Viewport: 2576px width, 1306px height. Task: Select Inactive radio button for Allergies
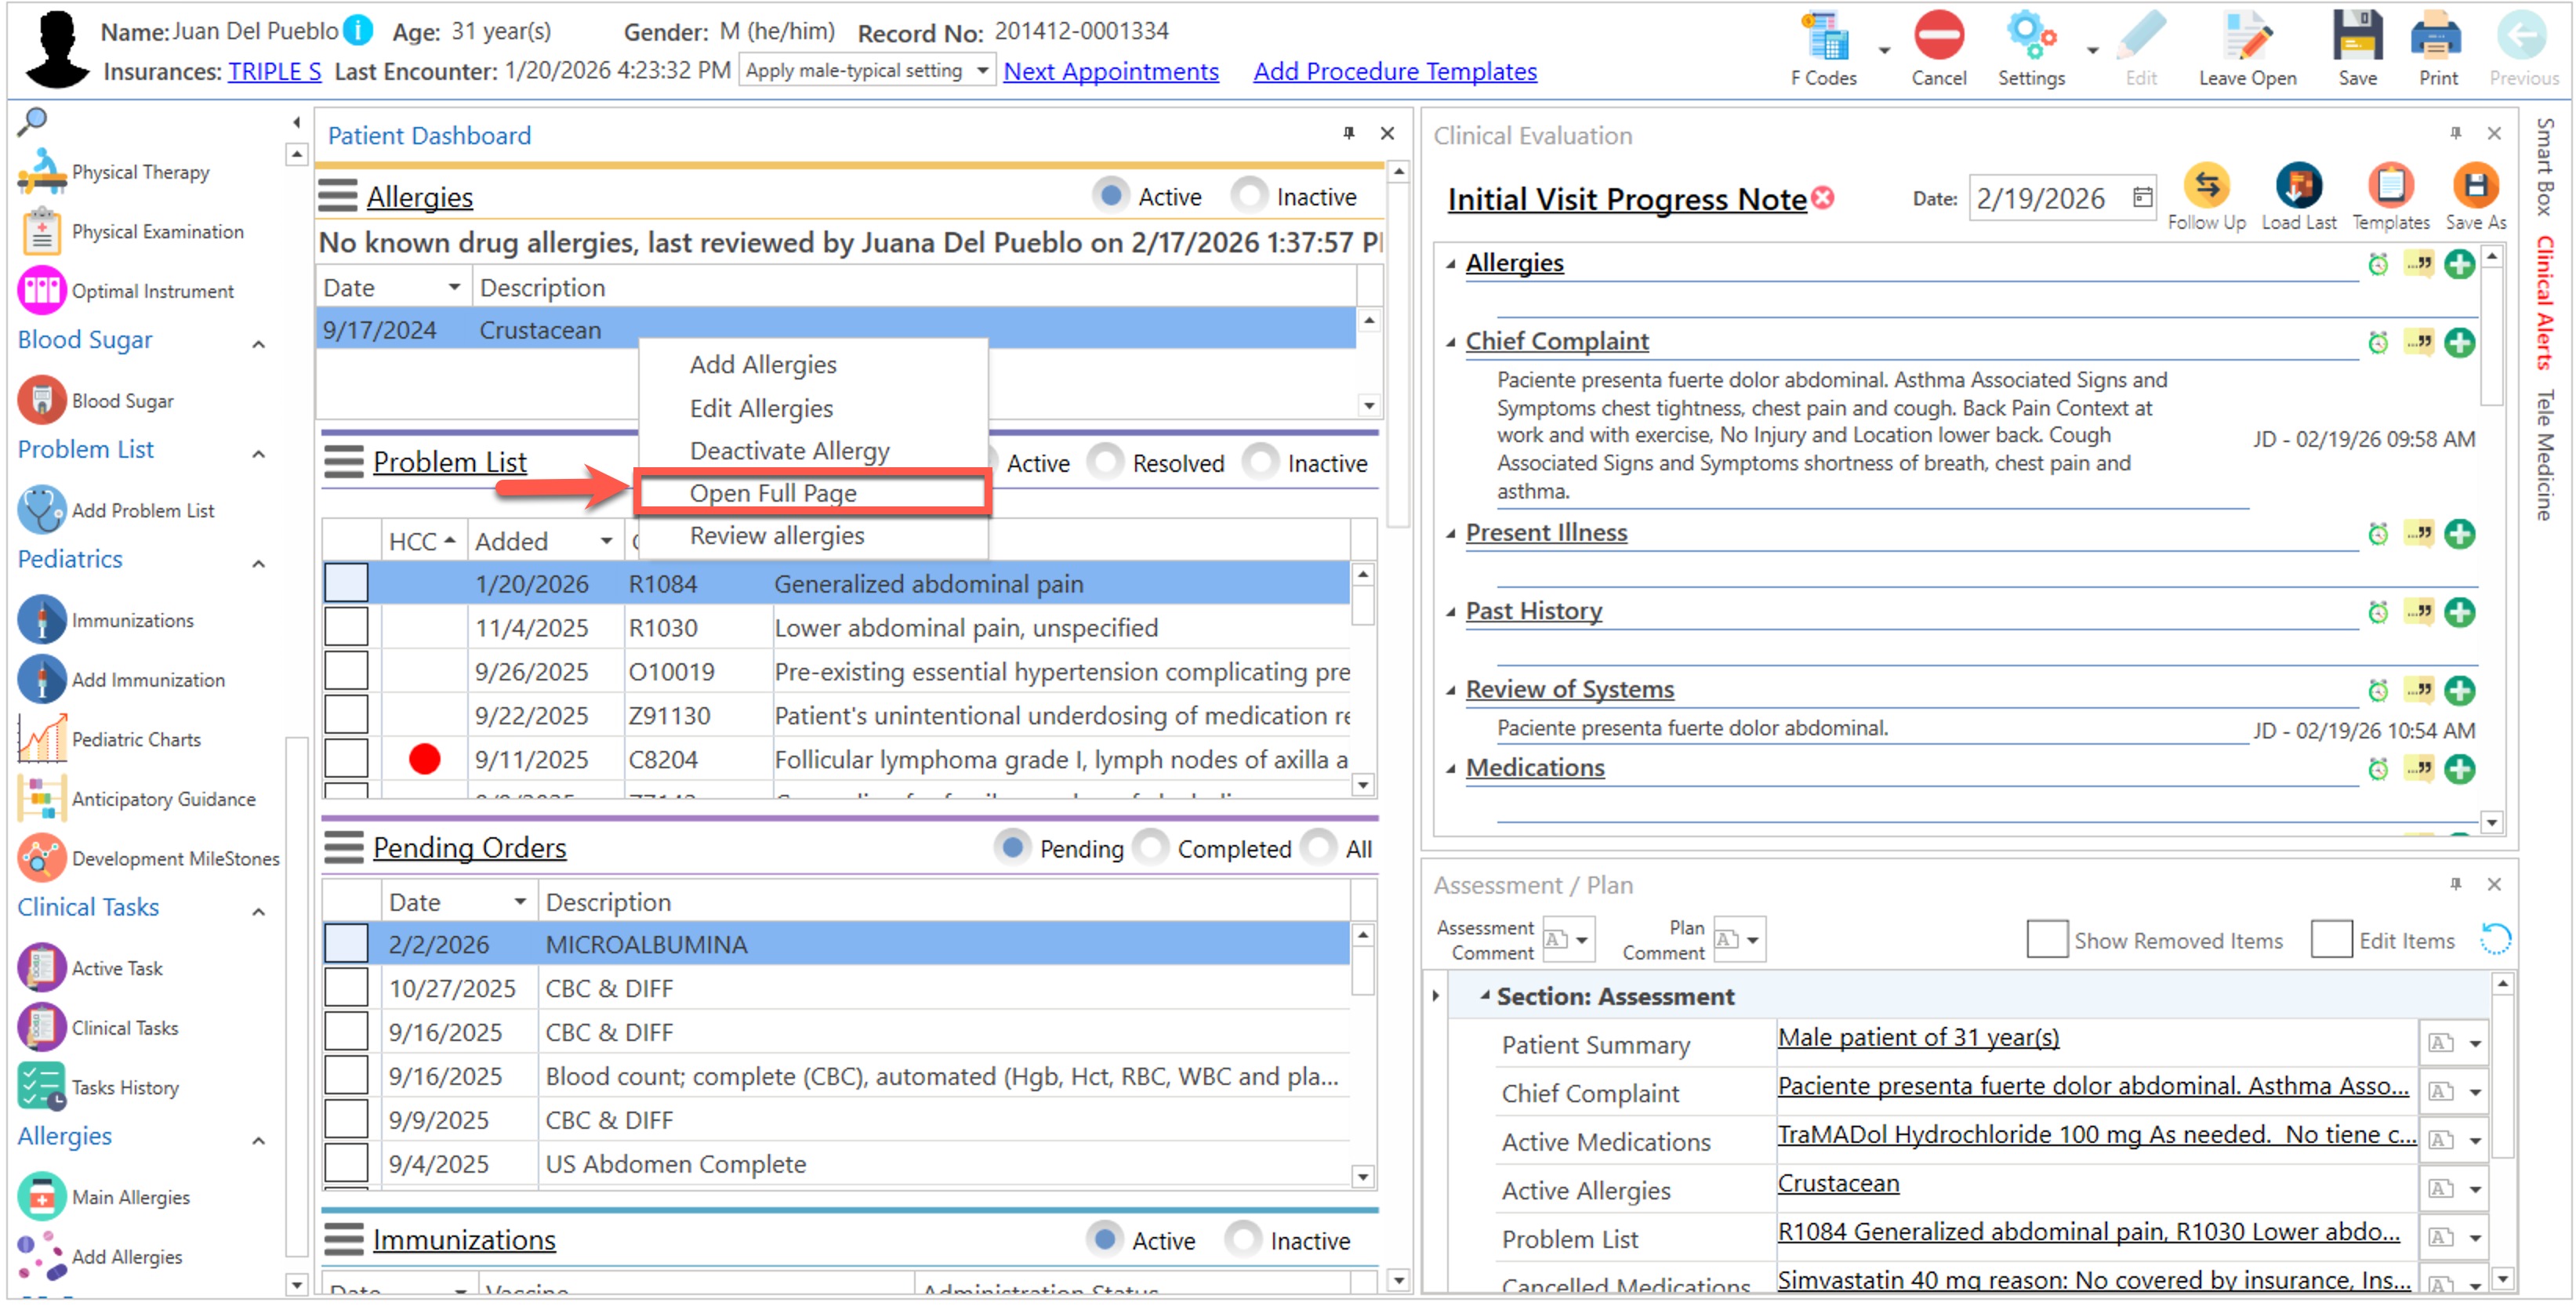[x=1249, y=196]
